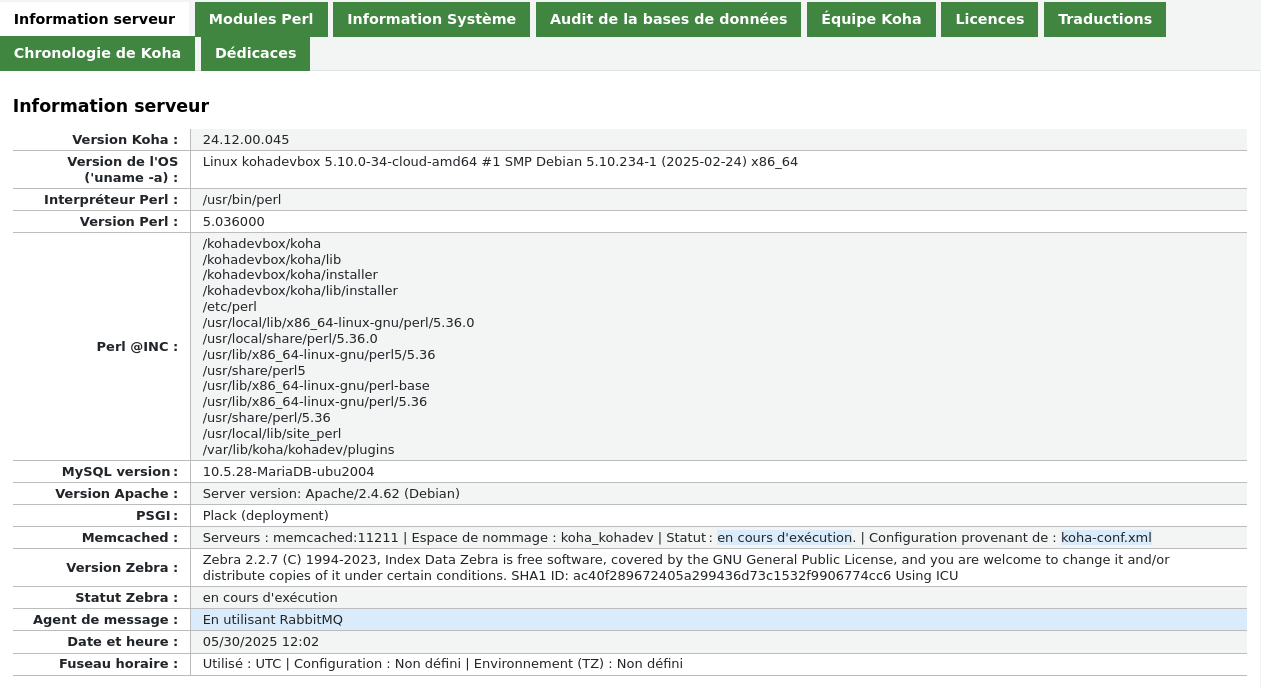Select the Information serveur tab
This screenshot has height=689, width=1261.
point(94,19)
